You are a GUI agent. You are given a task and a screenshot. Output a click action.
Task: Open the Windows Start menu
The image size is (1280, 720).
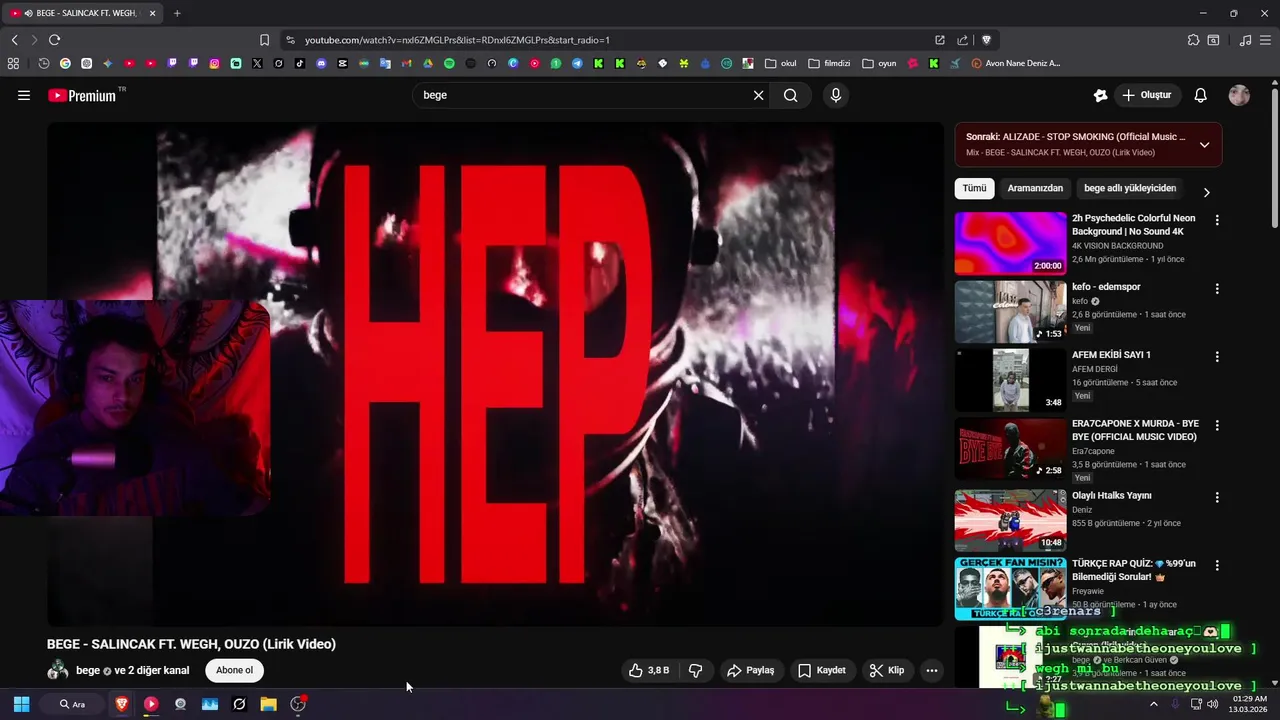coord(21,704)
